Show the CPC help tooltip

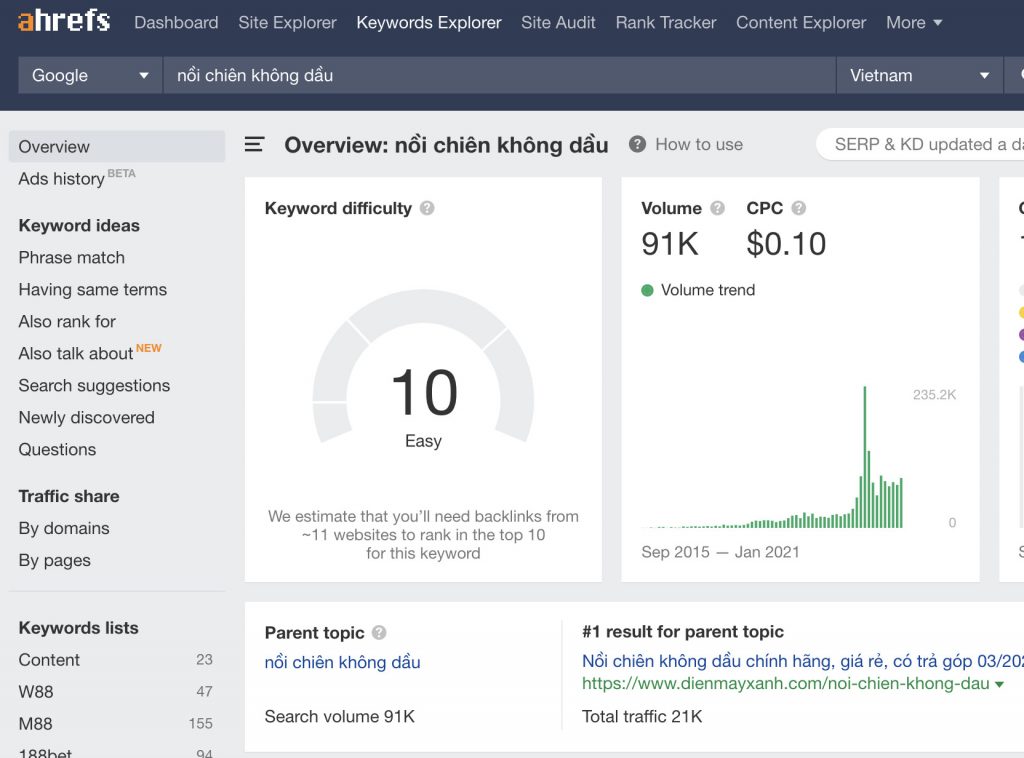pos(799,208)
